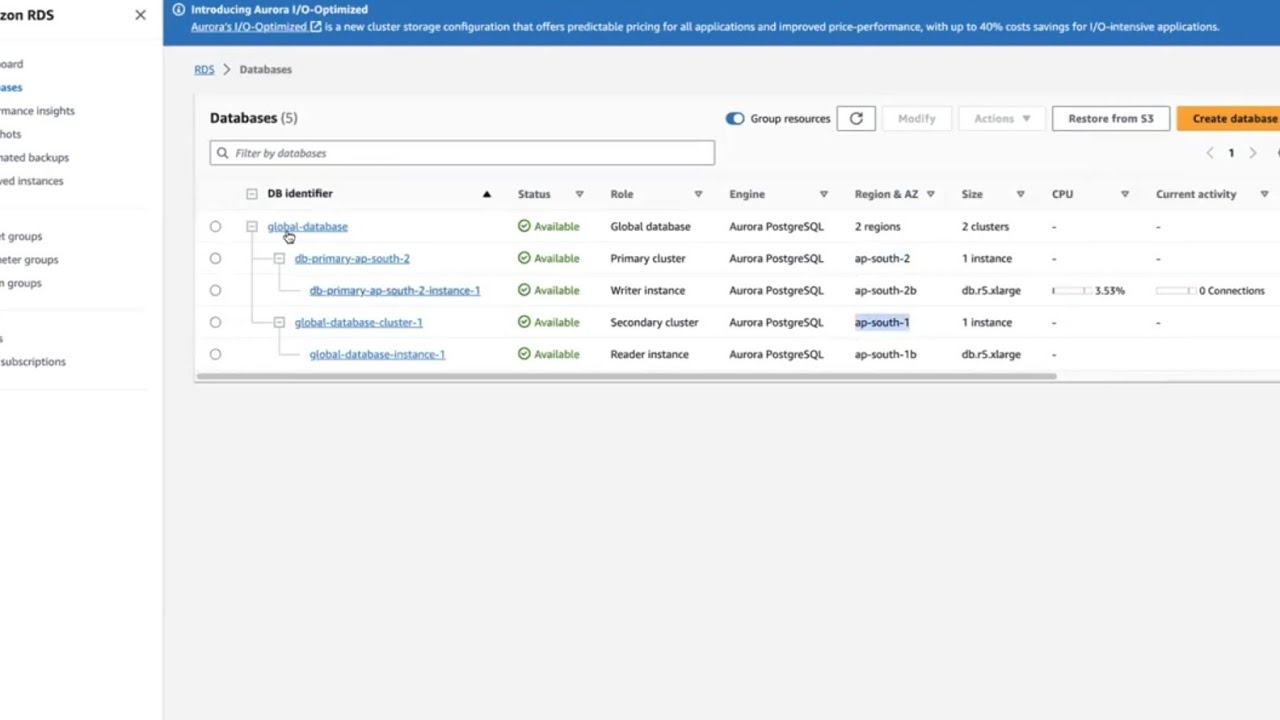Select the radio button for the Writer instance row

coord(215,290)
